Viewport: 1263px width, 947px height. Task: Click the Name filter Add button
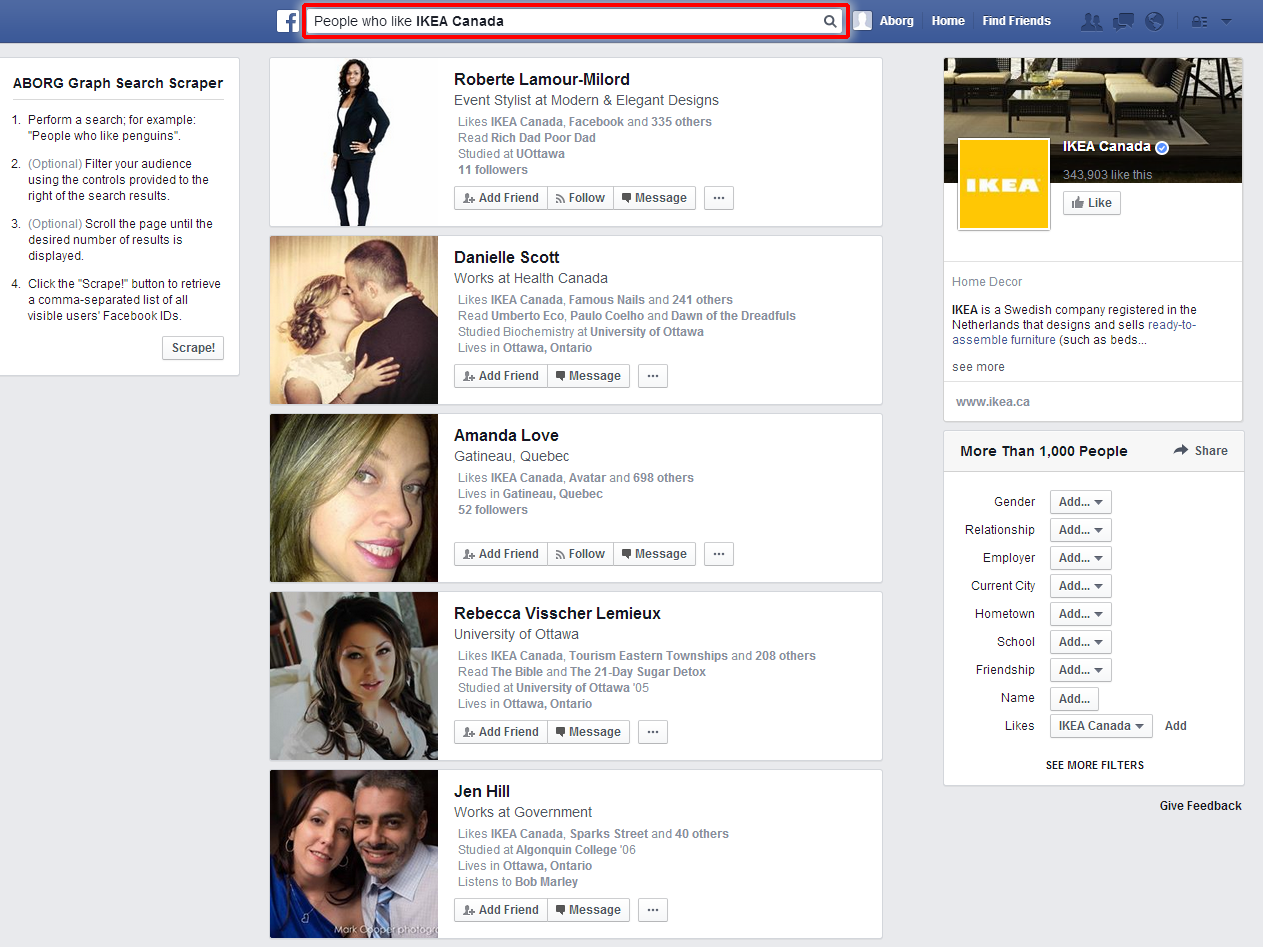click(1074, 698)
